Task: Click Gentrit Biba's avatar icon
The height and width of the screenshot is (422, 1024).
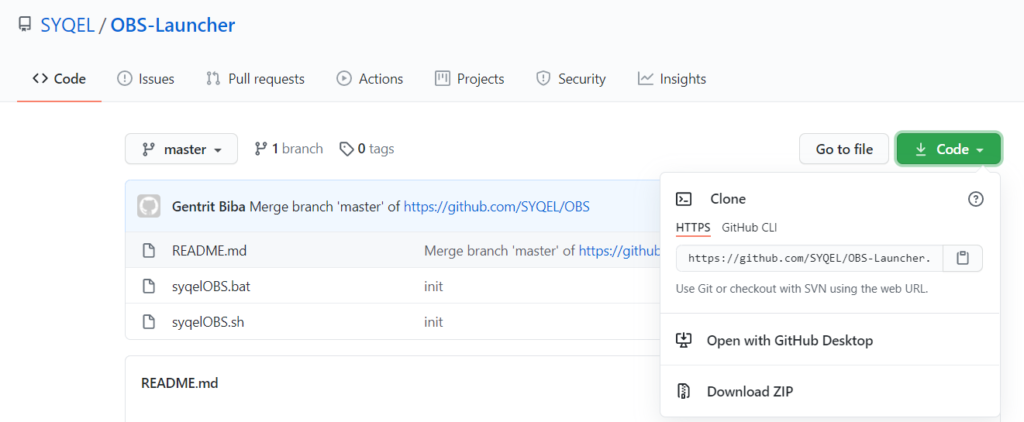Action: pyautogui.click(x=149, y=207)
